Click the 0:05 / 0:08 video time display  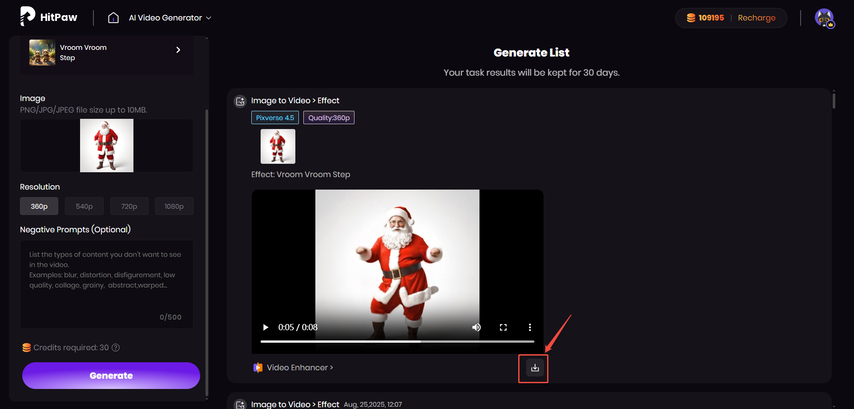[298, 327]
